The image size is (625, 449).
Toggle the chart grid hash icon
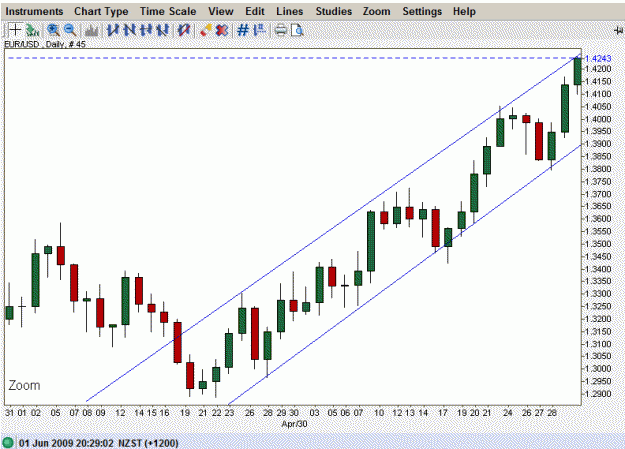[243, 30]
